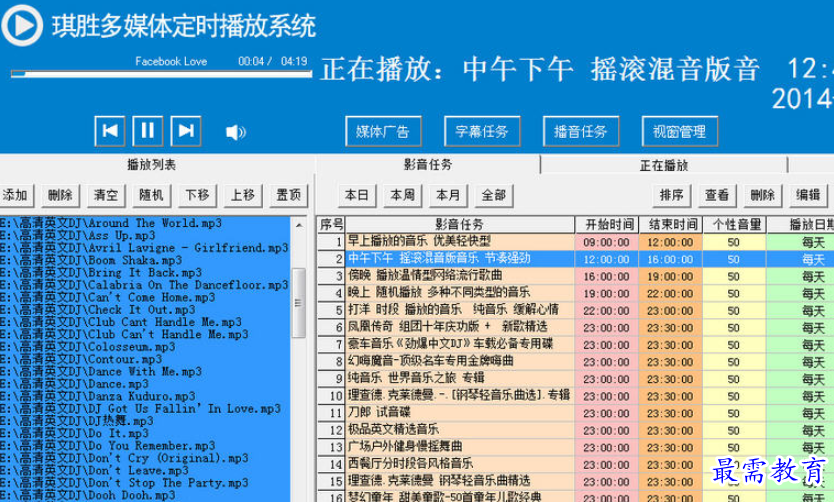Viewport: 834px width, 502px height.
Task: Skip to the next track
Action: coord(186,131)
